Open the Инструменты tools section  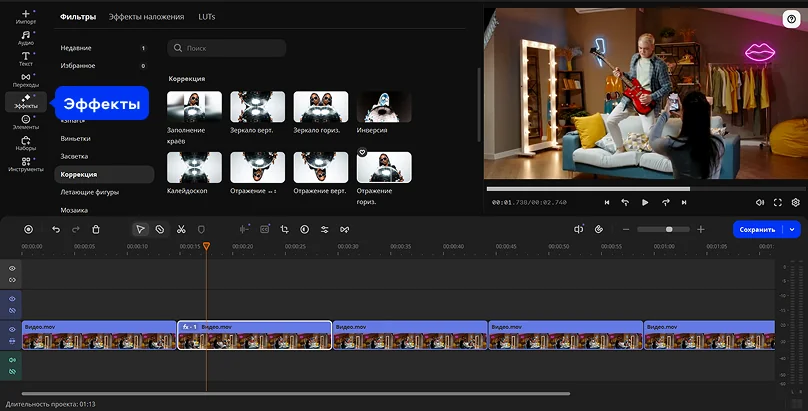pyautogui.click(x=26, y=165)
